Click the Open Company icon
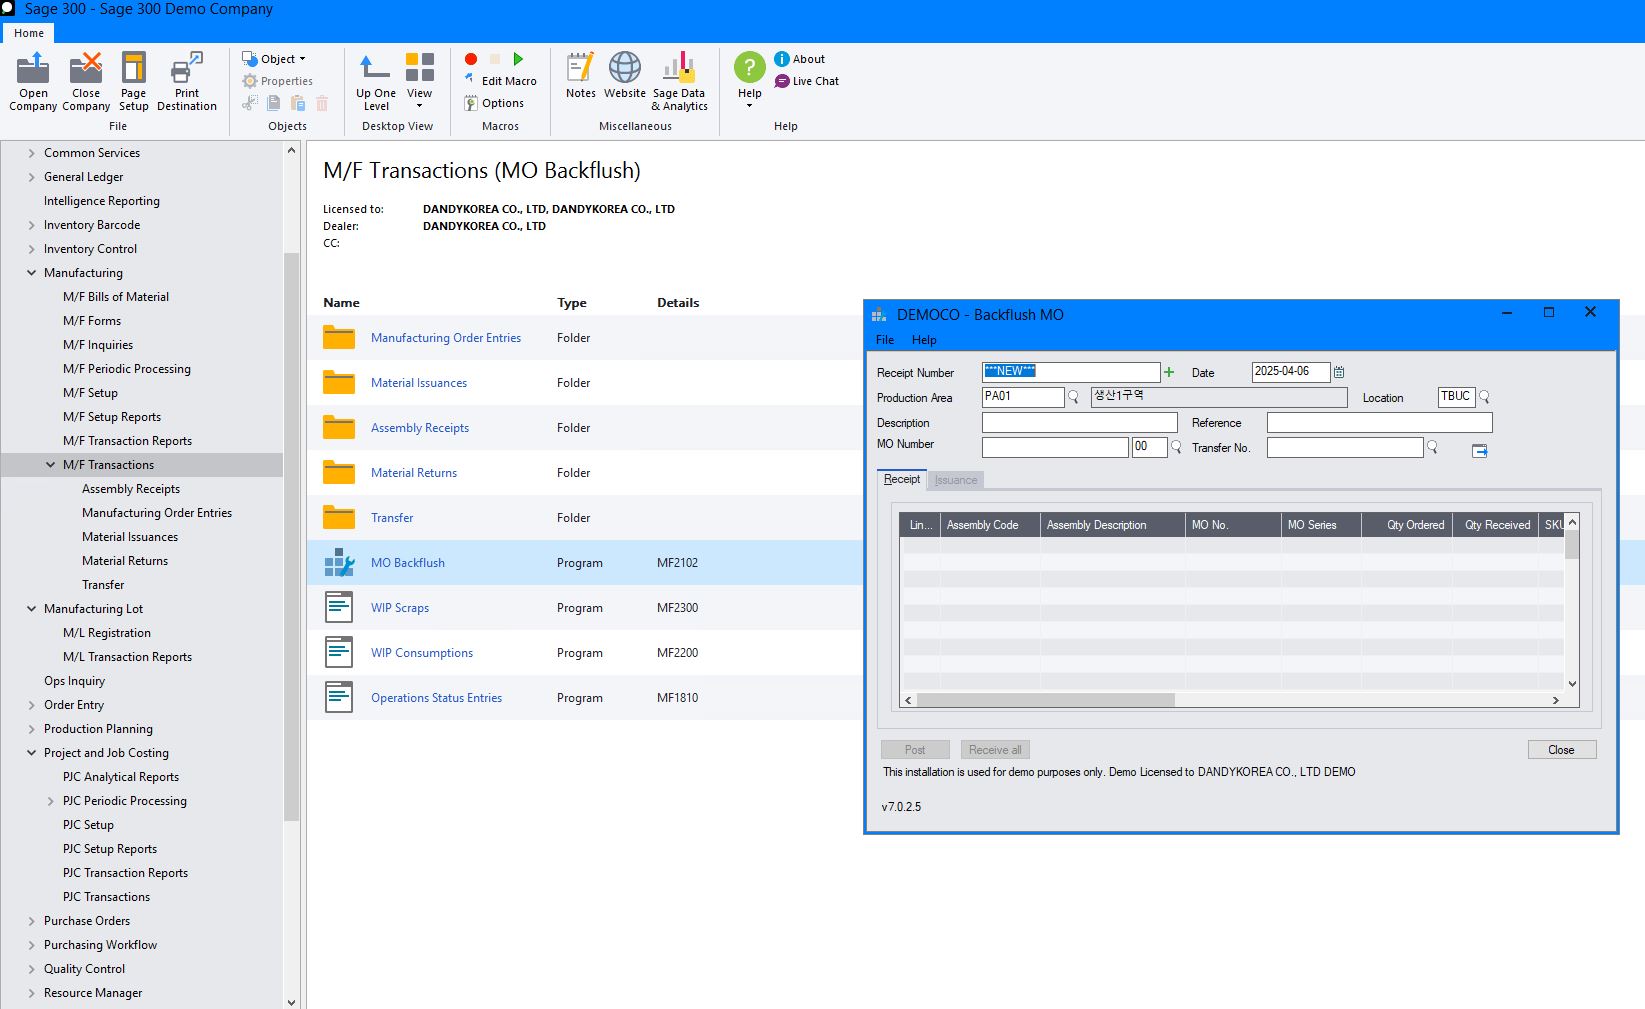This screenshot has height=1009, width=1645. point(33,68)
